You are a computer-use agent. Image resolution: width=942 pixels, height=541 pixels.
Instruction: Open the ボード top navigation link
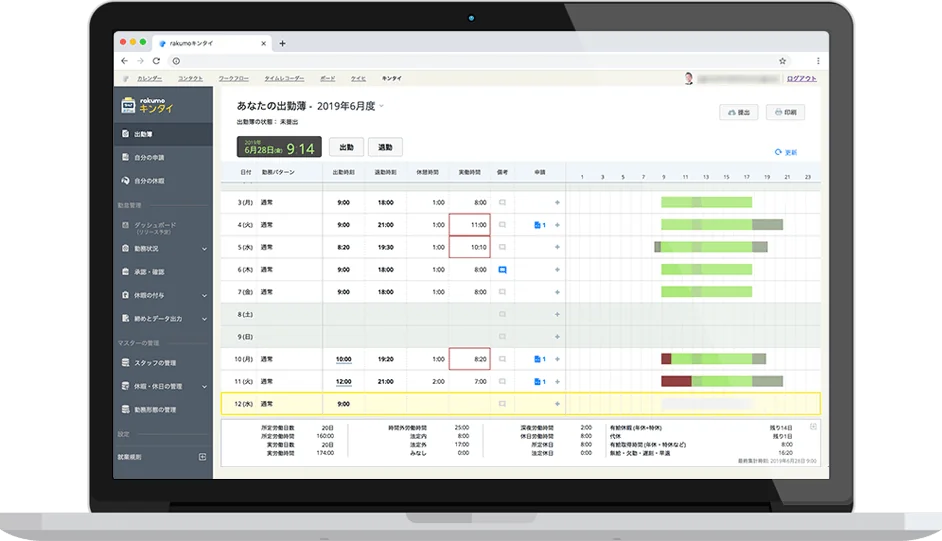point(327,79)
